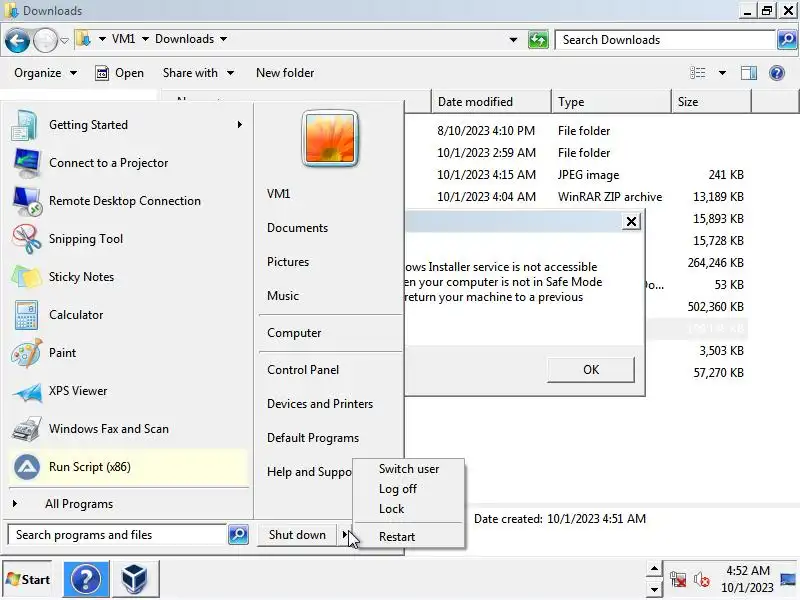This screenshot has width=800, height=600.
Task: Focus Search programs and files box
Action: [118, 535]
